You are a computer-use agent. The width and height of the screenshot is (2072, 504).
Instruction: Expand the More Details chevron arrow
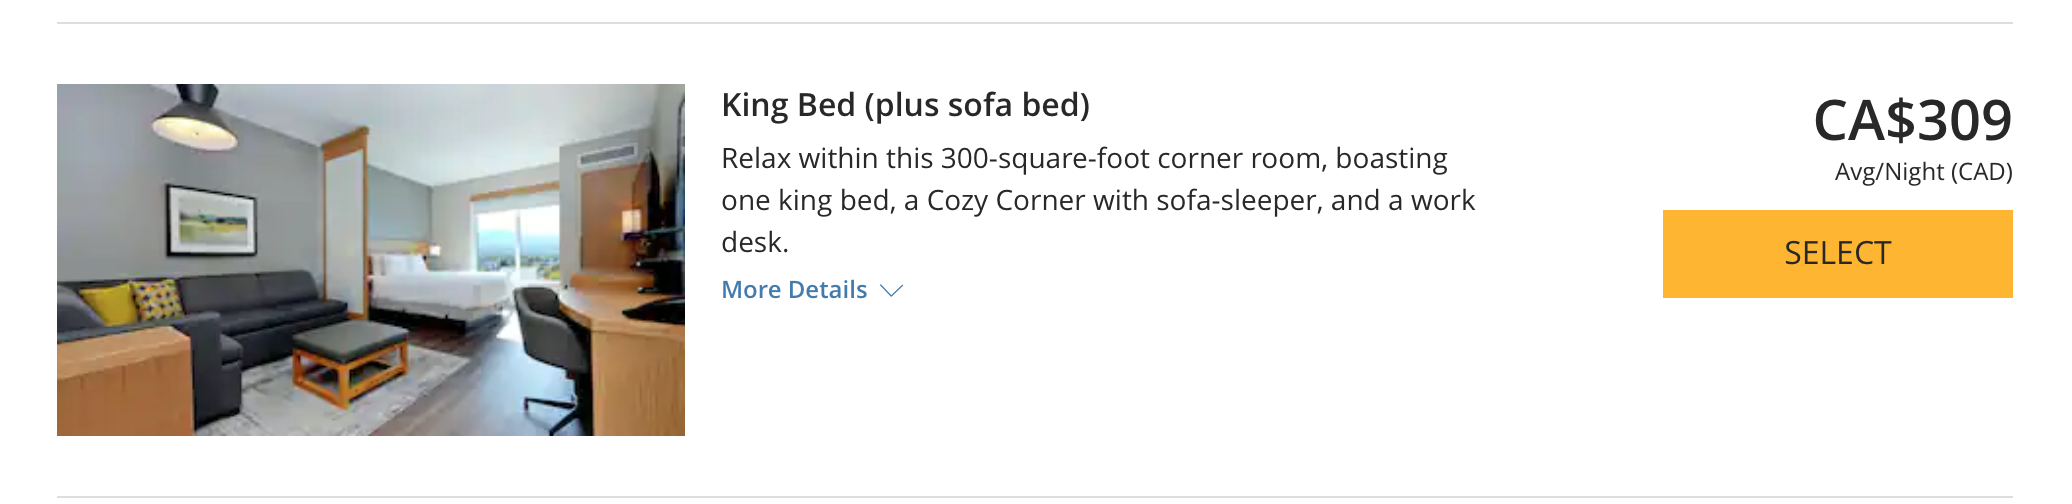891,291
